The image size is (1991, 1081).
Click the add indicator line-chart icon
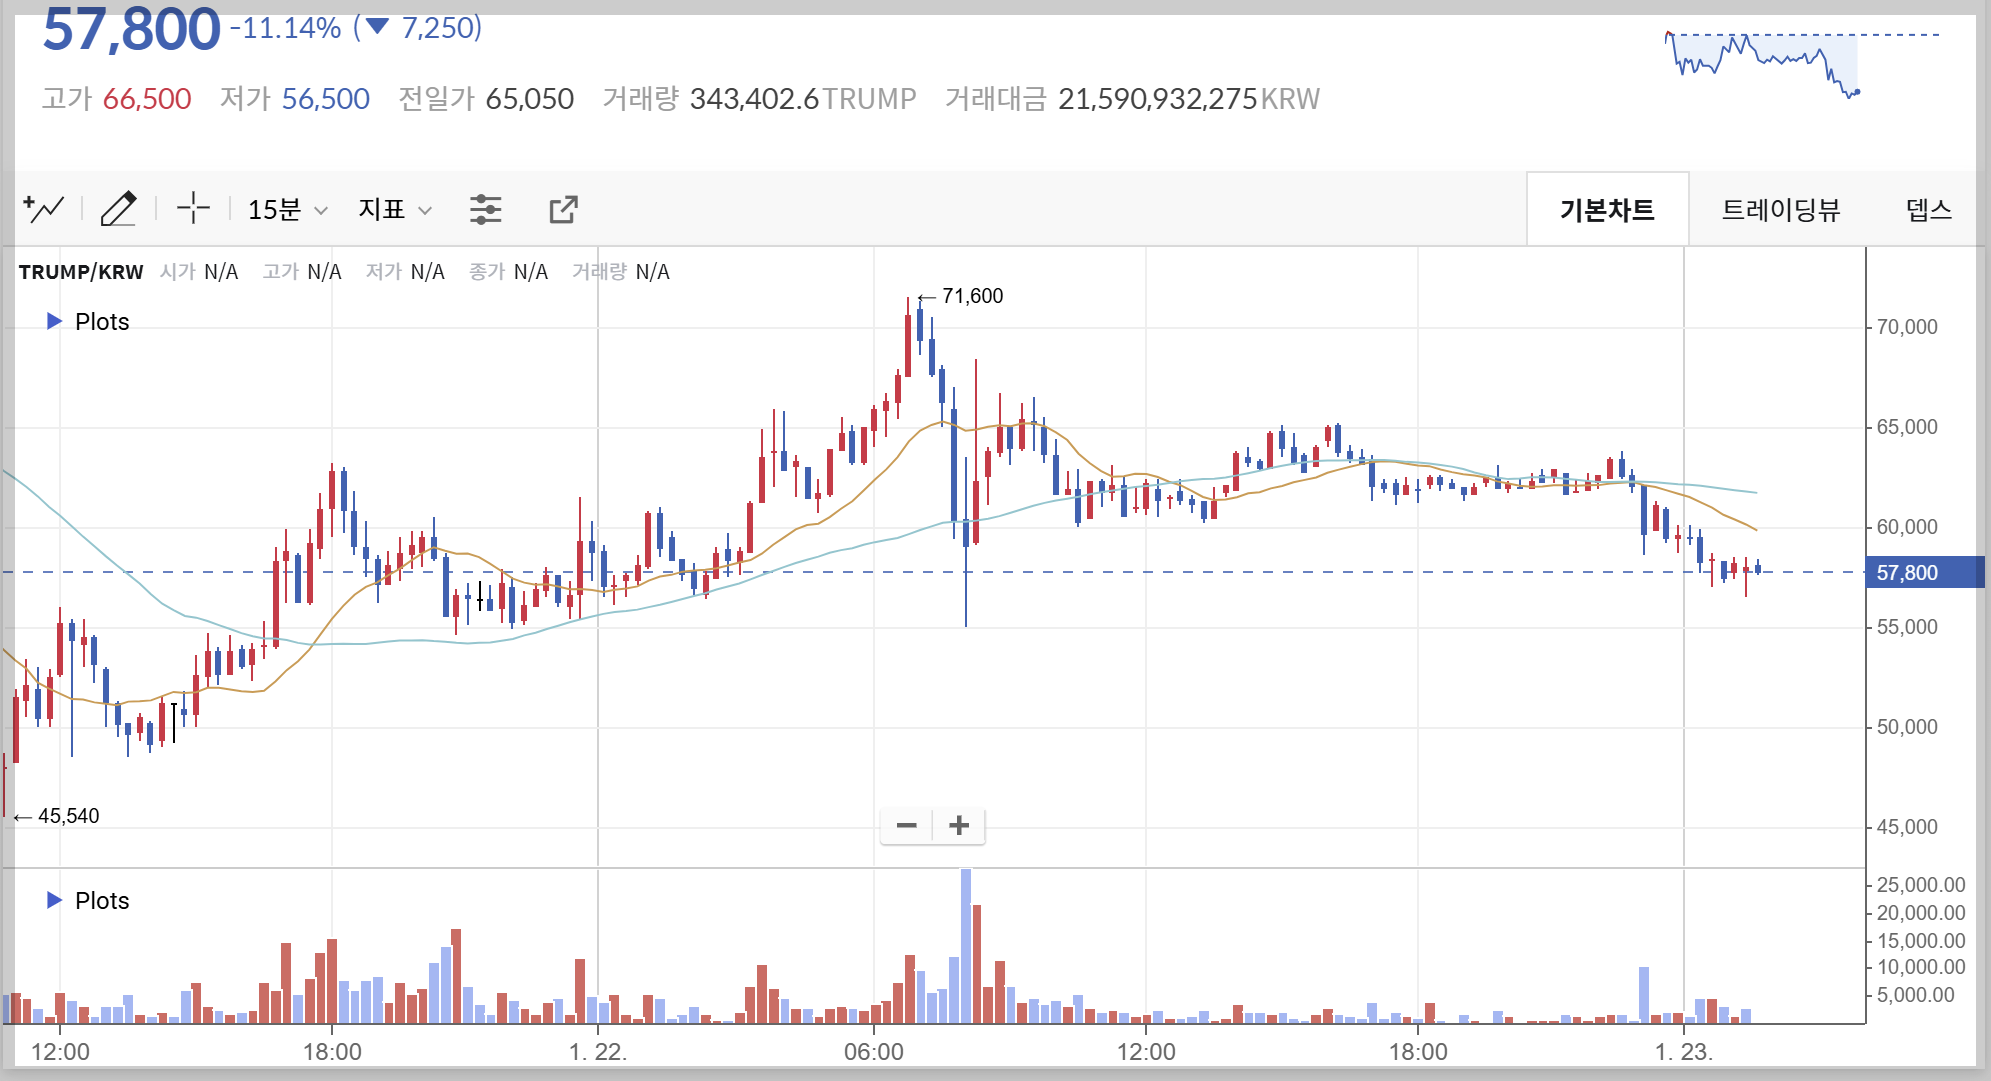(x=43, y=209)
